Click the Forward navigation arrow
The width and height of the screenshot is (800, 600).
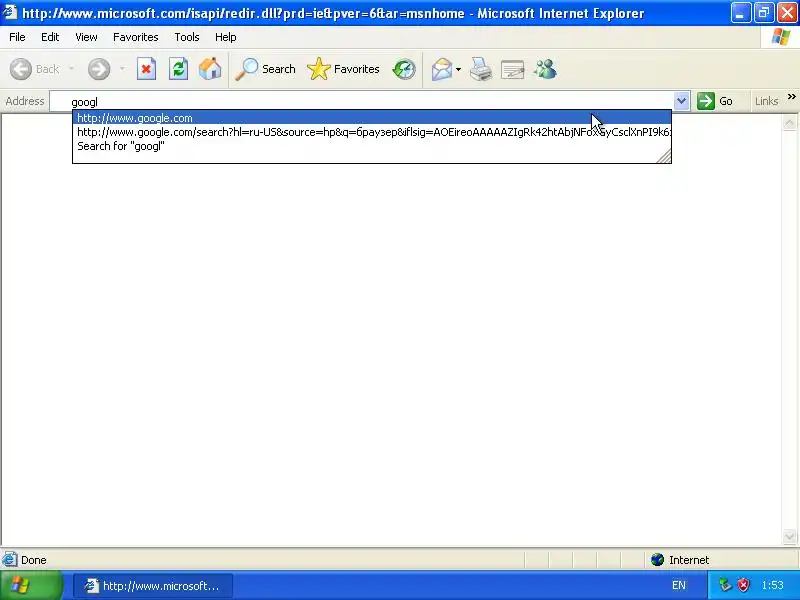click(x=99, y=69)
